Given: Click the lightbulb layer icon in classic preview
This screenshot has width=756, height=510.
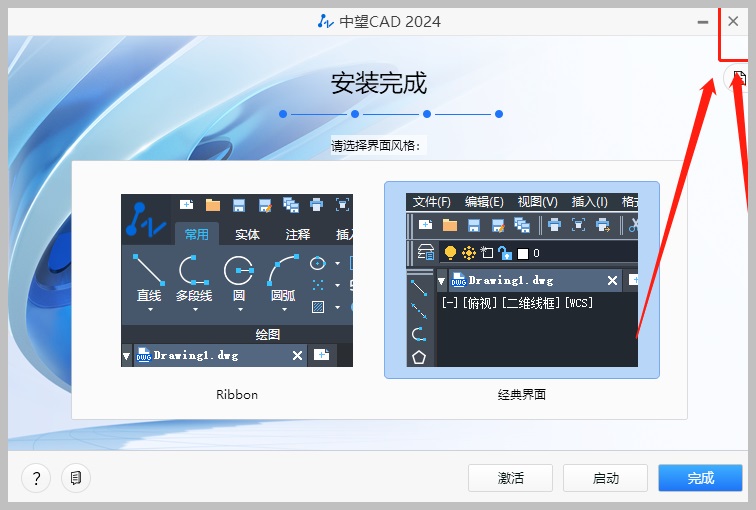Looking at the screenshot, I should pyautogui.click(x=450, y=253).
